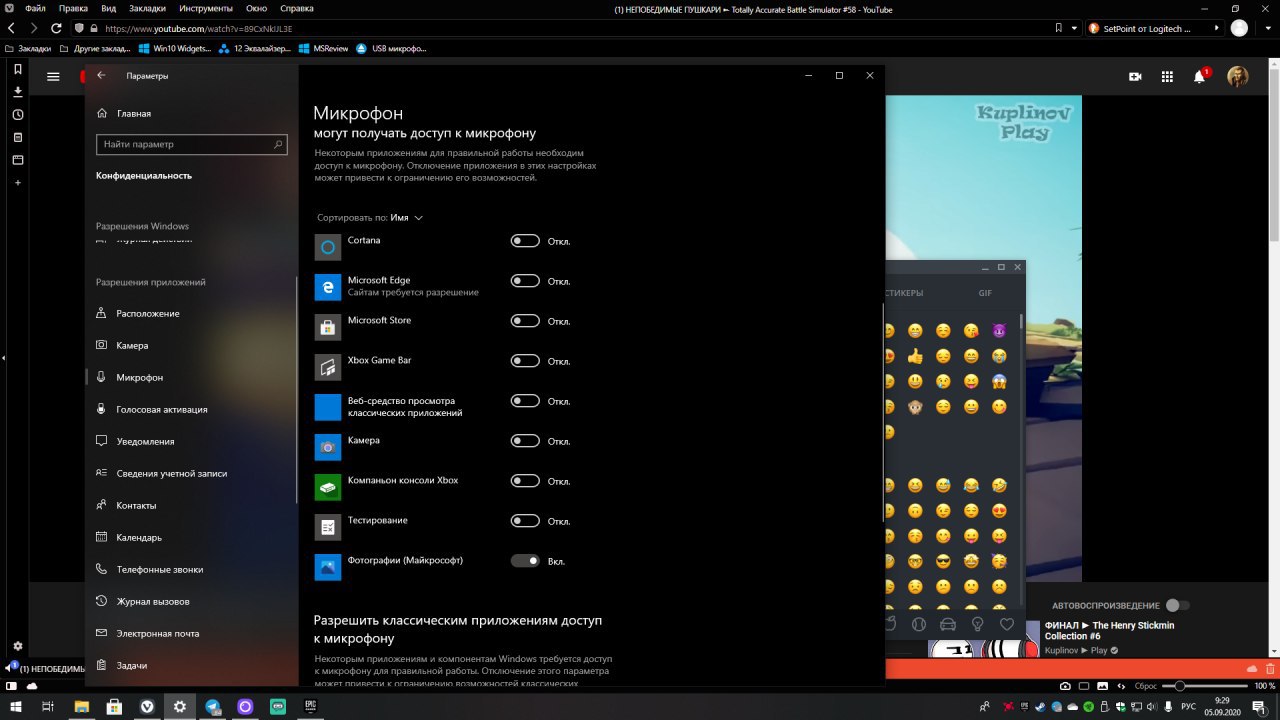Go back with the Settings window arrow
The height and width of the screenshot is (720, 1280).
coord(101,76)
